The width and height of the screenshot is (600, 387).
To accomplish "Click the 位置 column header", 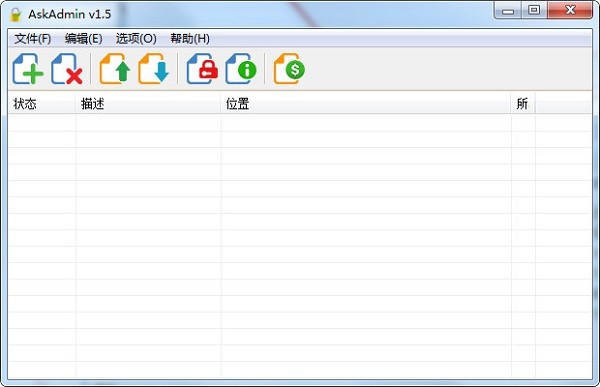I will (366, 103).
